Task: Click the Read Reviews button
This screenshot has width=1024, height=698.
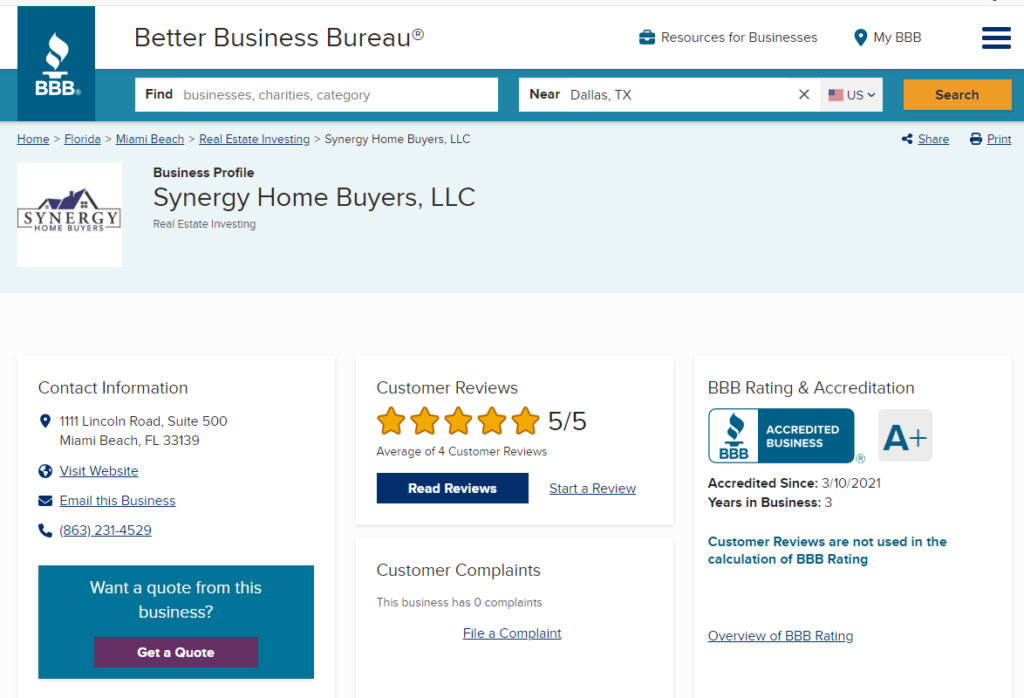Action: [453, 488]
